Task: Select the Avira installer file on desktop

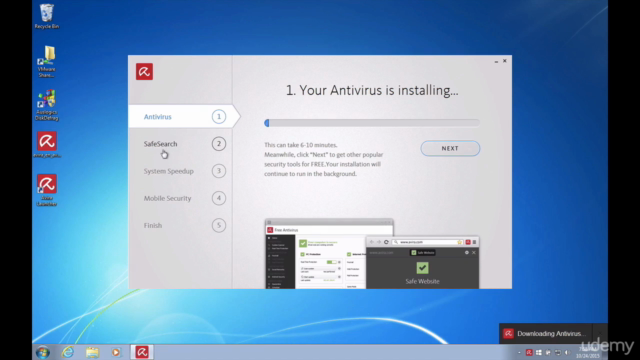Action: (x=47, y=144)
